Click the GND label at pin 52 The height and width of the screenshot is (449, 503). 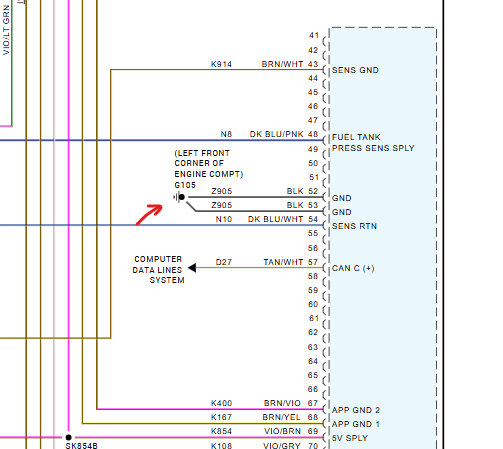(342, 198)
